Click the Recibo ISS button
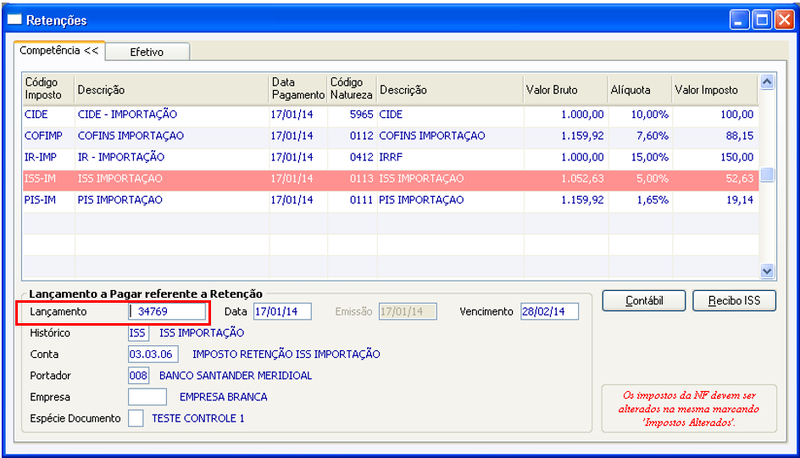This screenshot has height=458, width=800. point(734,300)
